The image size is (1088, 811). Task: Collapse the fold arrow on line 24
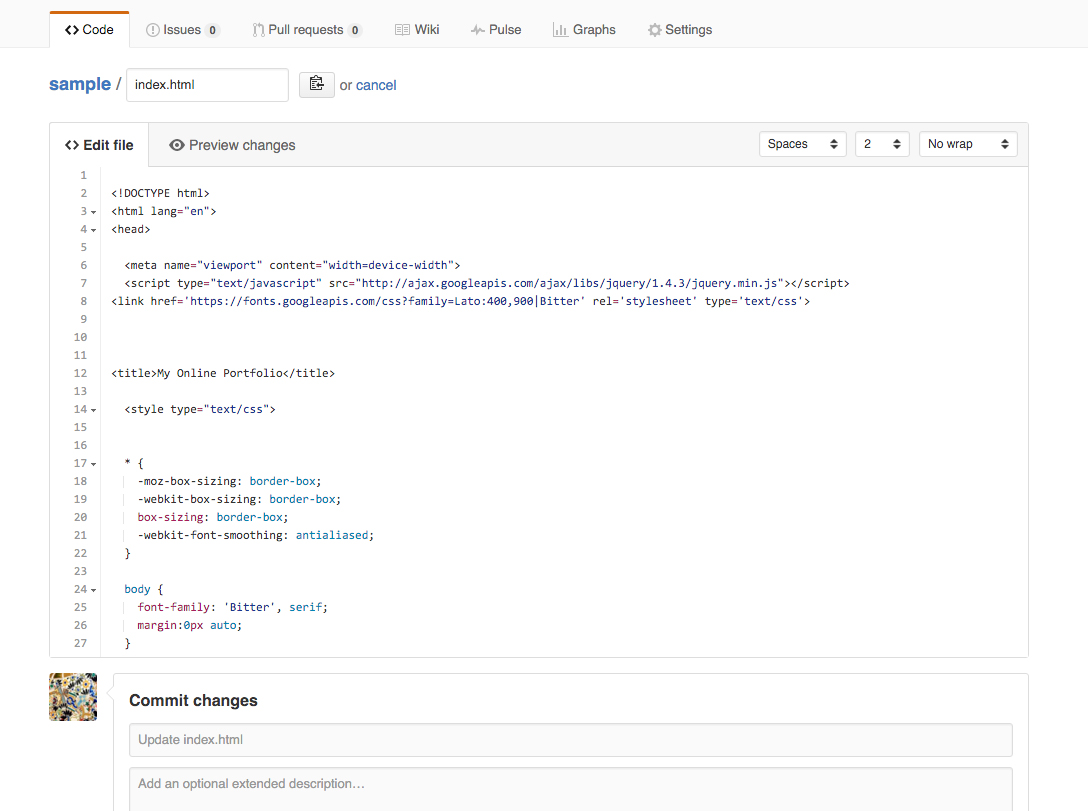tap(94, 590)
